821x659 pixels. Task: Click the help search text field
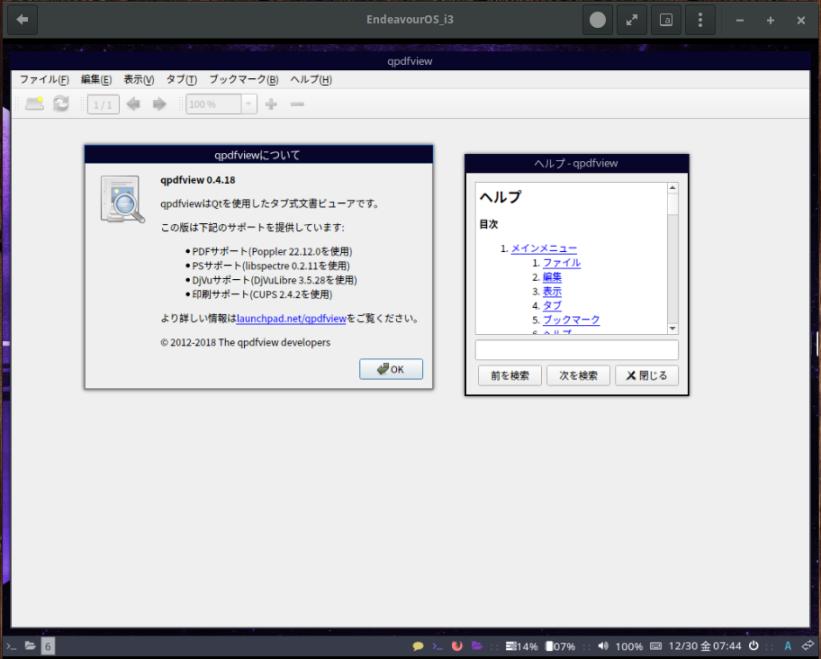point(576,350)
